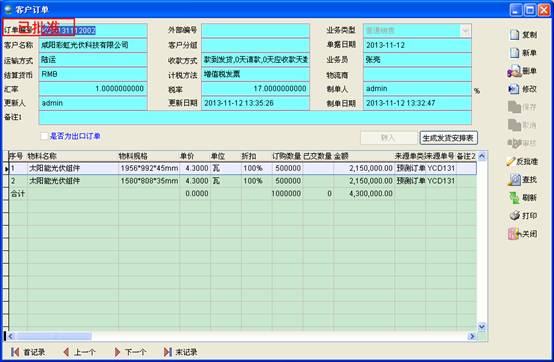Viewport: 554px width, 362px height.
Task: Un-approve the order with 反批准
Action: click(522, 161)
